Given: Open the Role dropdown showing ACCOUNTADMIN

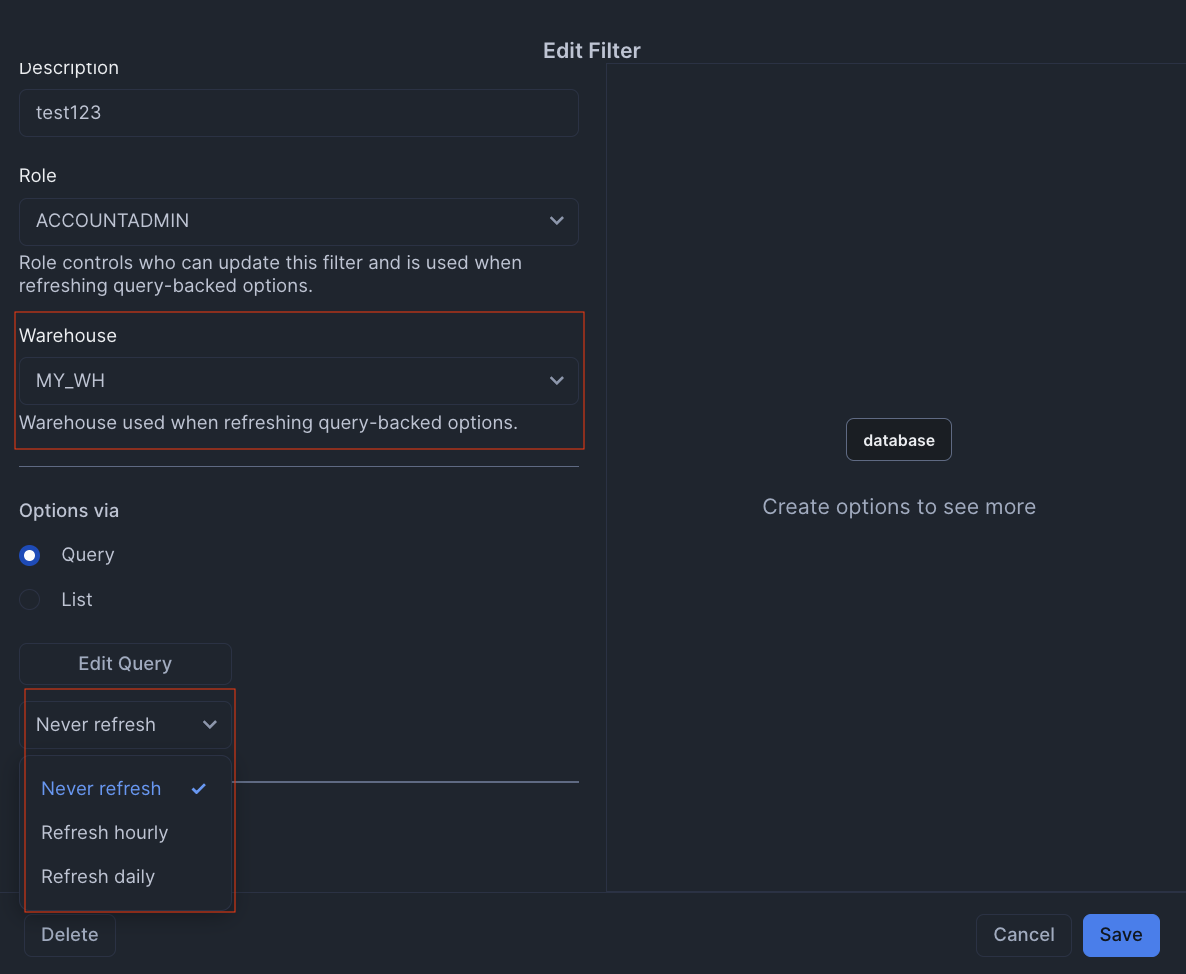Looking at the screenshot, I should pos(298,221).
